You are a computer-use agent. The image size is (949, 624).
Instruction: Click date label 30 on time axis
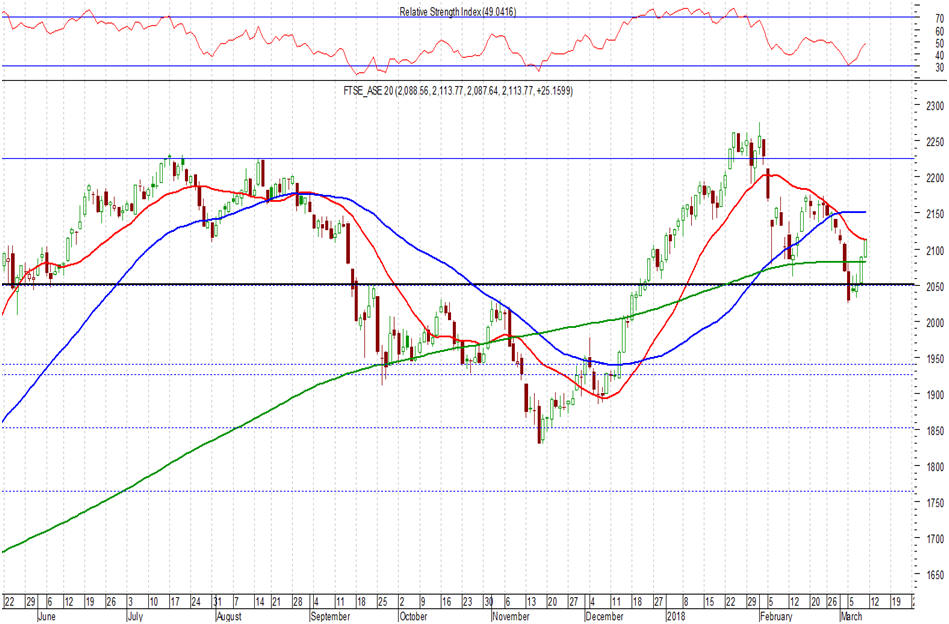[488, 602]
